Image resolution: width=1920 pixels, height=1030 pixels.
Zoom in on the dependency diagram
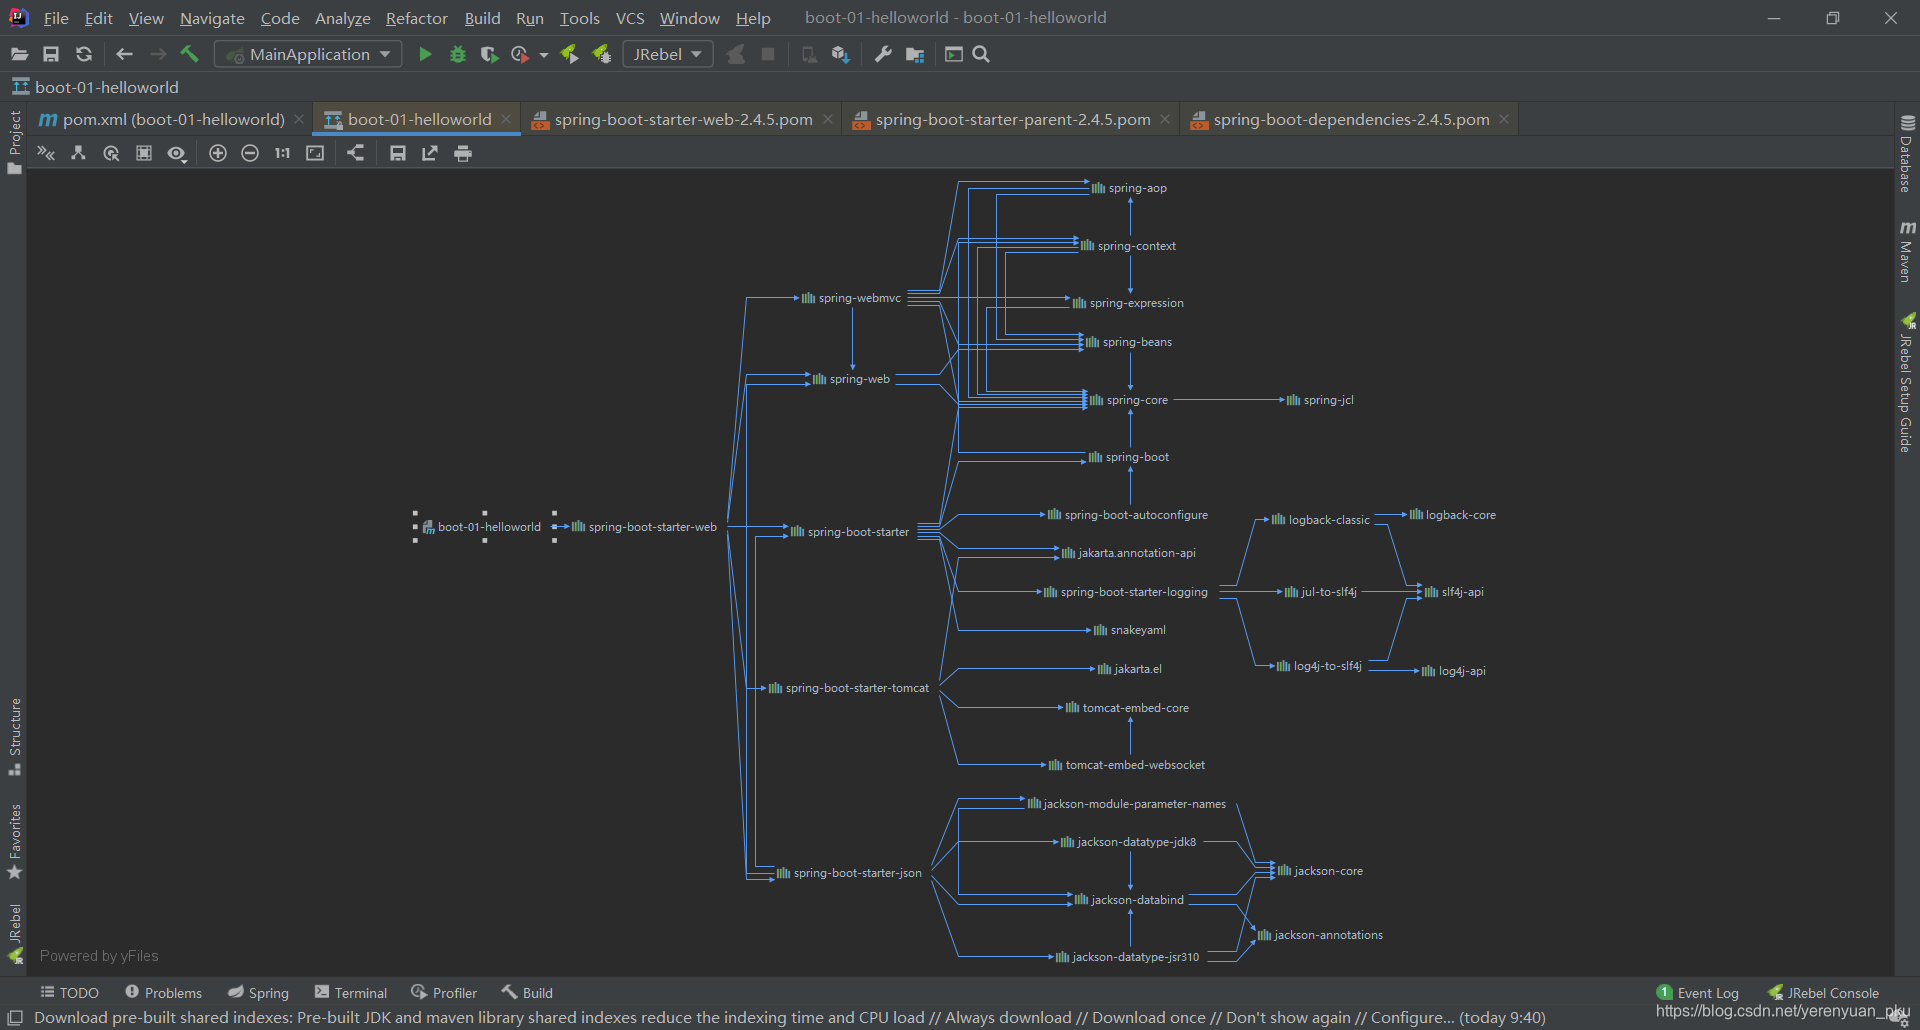click(218, 153)
